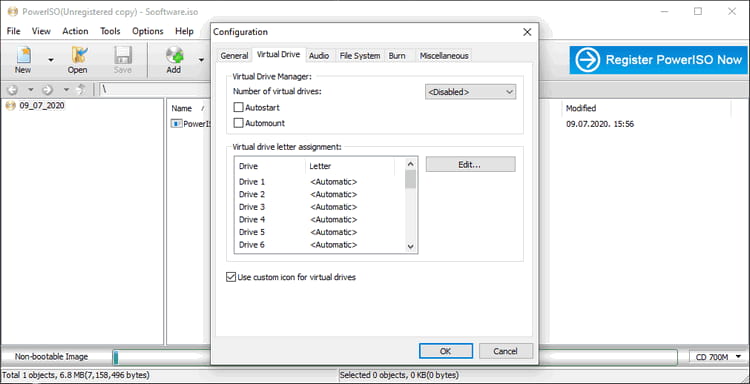
Task: Open the Options menu
Action: pyautogui.click(x=148, y=31)
